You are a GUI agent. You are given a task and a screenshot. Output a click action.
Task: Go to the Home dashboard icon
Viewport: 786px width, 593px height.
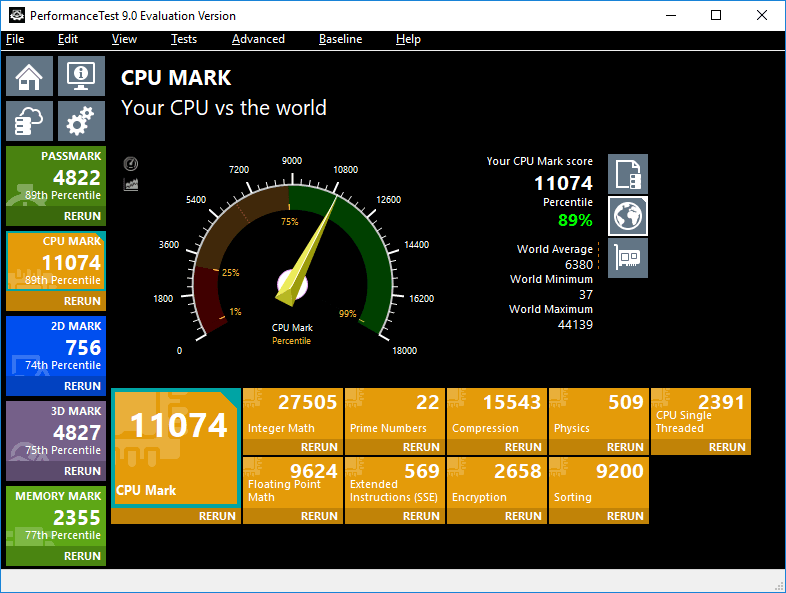[x=29, y=76]
